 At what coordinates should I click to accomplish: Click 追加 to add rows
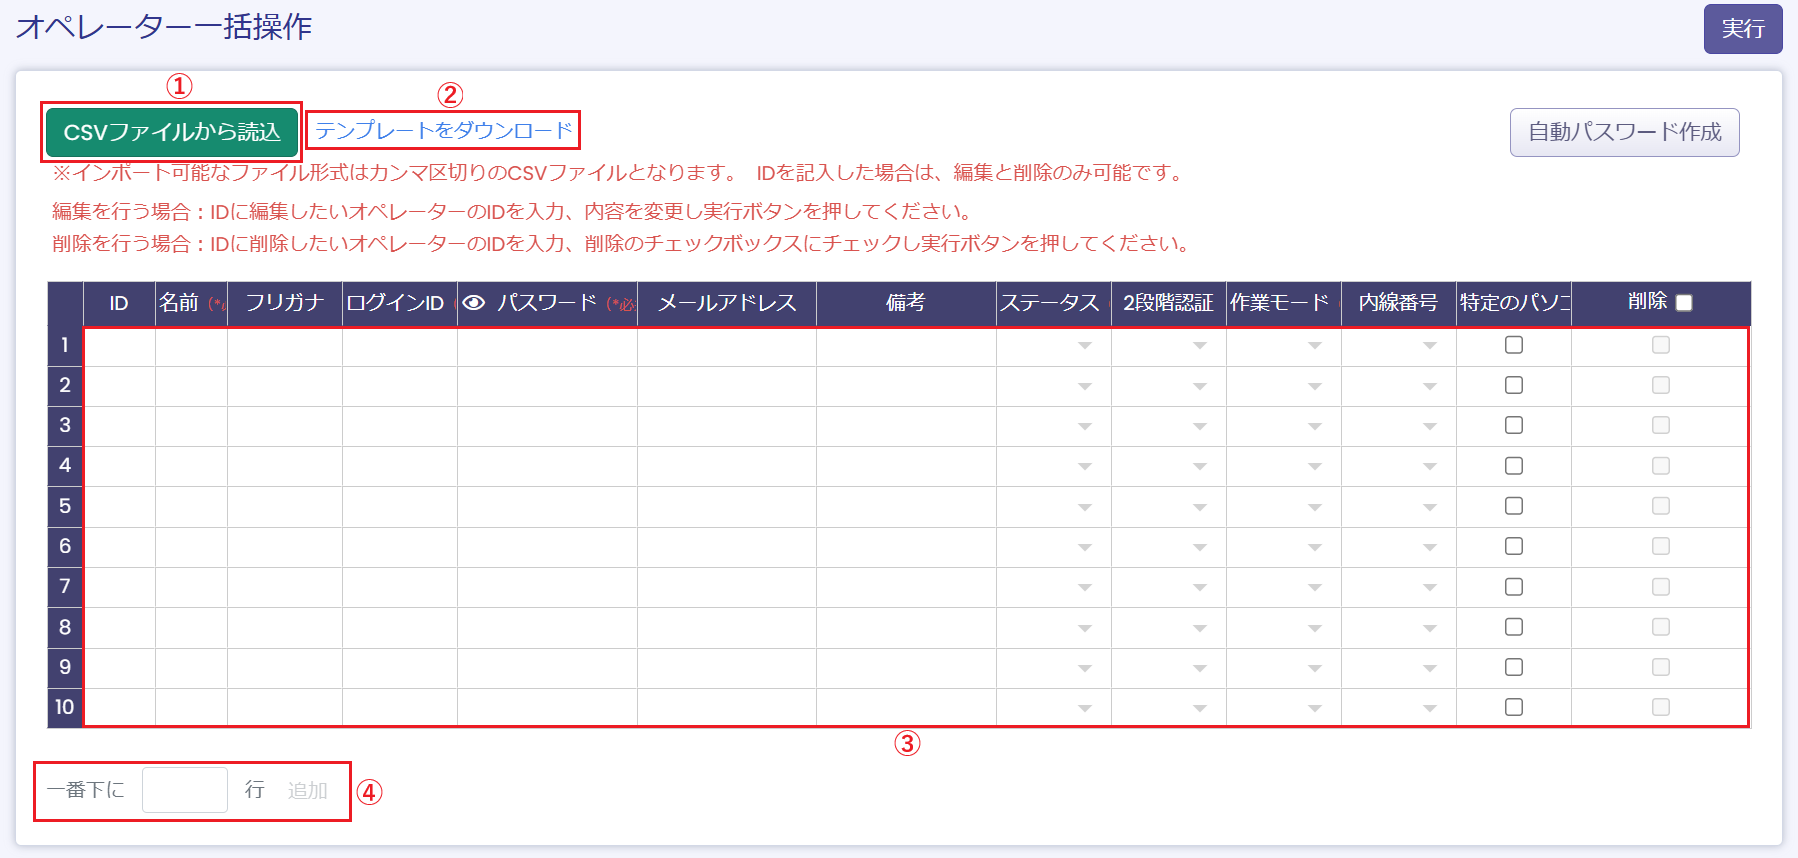(307, 791)
